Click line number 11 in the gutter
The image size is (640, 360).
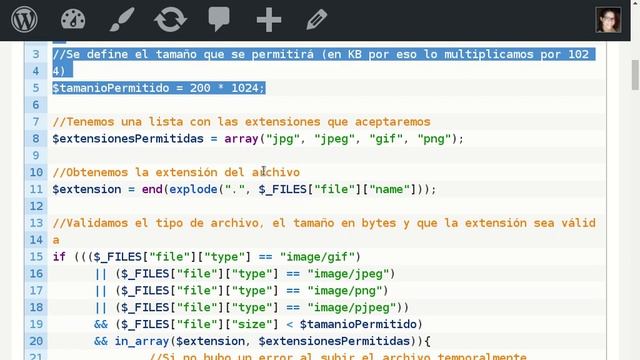[36, 189]
